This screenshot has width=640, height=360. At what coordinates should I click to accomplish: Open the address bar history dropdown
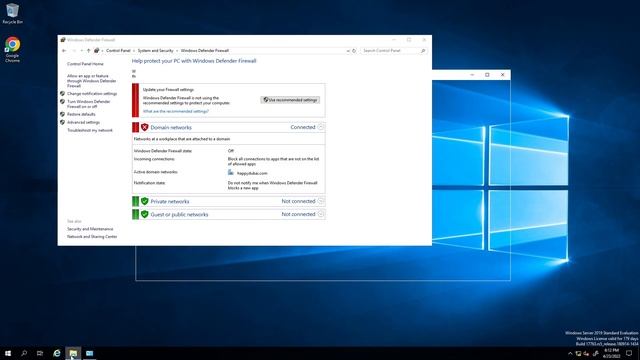point(348,51)
